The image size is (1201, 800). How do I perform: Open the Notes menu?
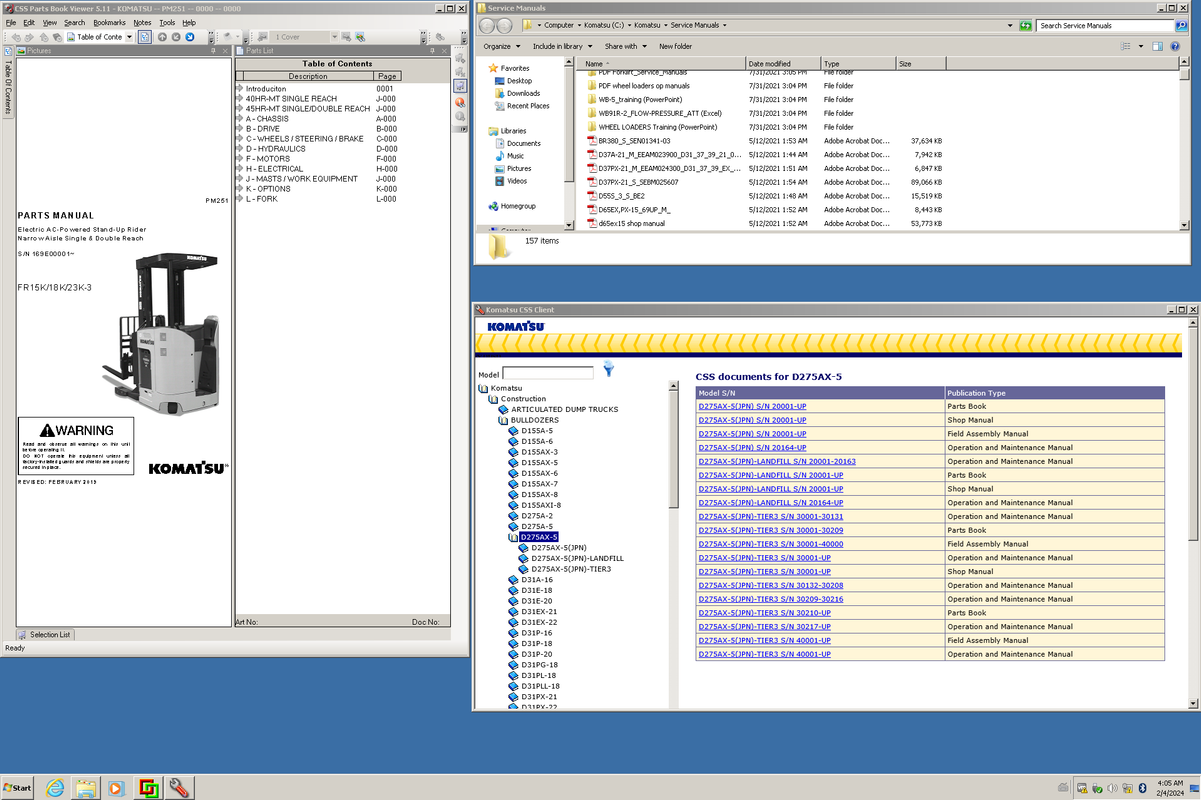click(142, 22)
